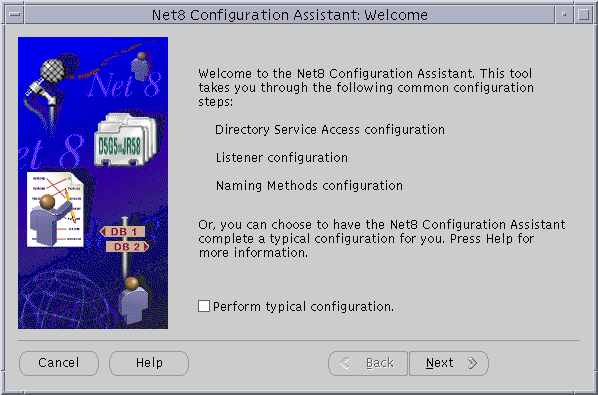The width and height of the screenshot is (598, 395).
Task: Click the disabled Back button
Action: pos(368,363)
